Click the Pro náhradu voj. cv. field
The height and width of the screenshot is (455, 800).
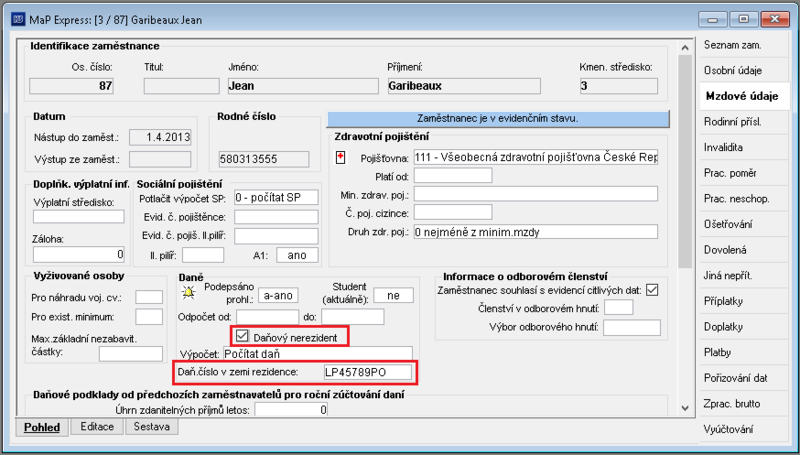149,297
